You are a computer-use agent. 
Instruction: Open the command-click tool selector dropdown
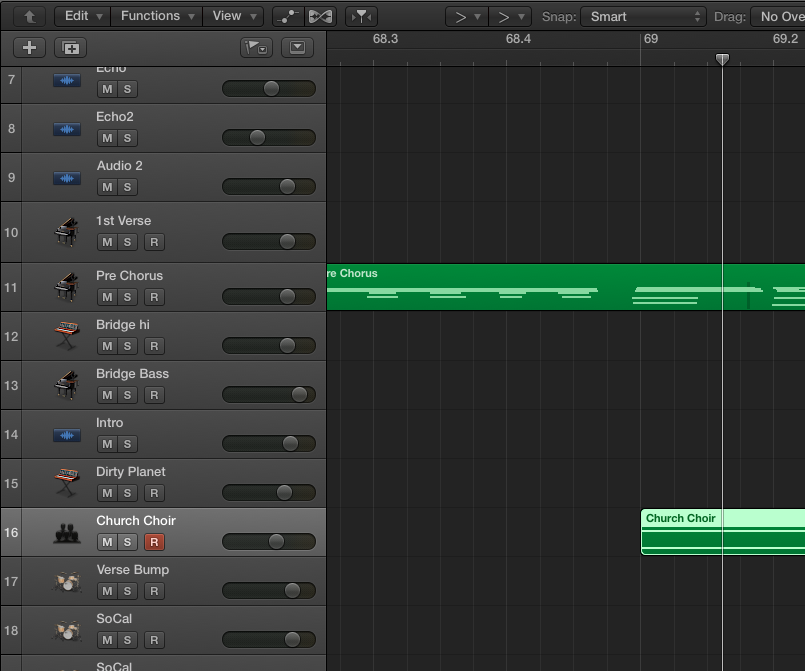pos(510,17)
